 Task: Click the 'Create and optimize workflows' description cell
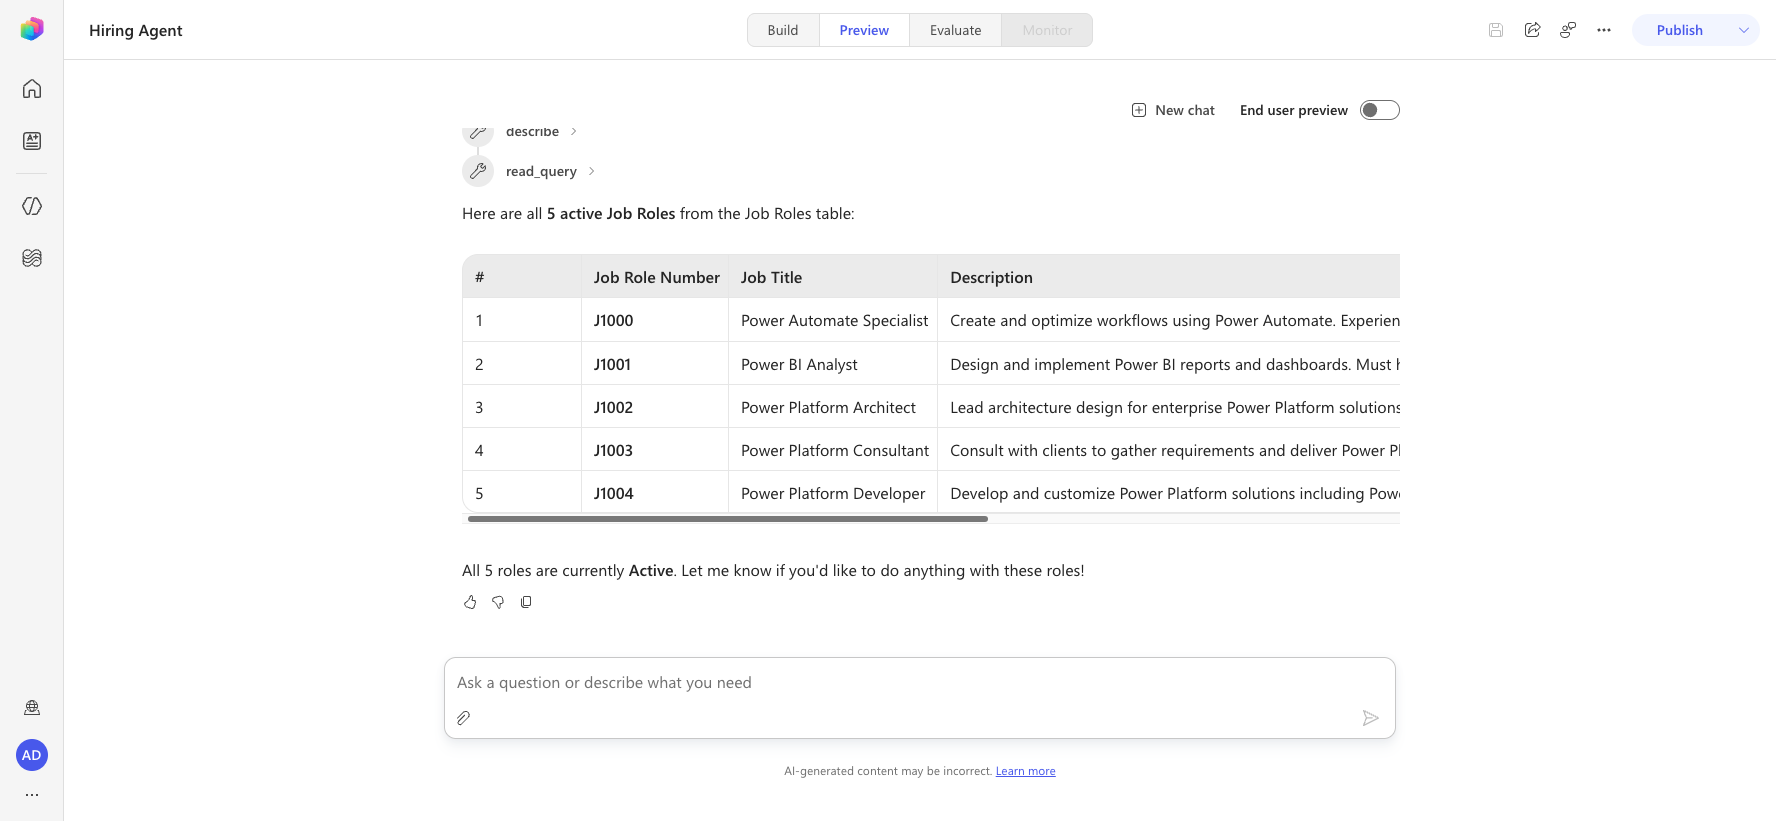[1169, 320]
